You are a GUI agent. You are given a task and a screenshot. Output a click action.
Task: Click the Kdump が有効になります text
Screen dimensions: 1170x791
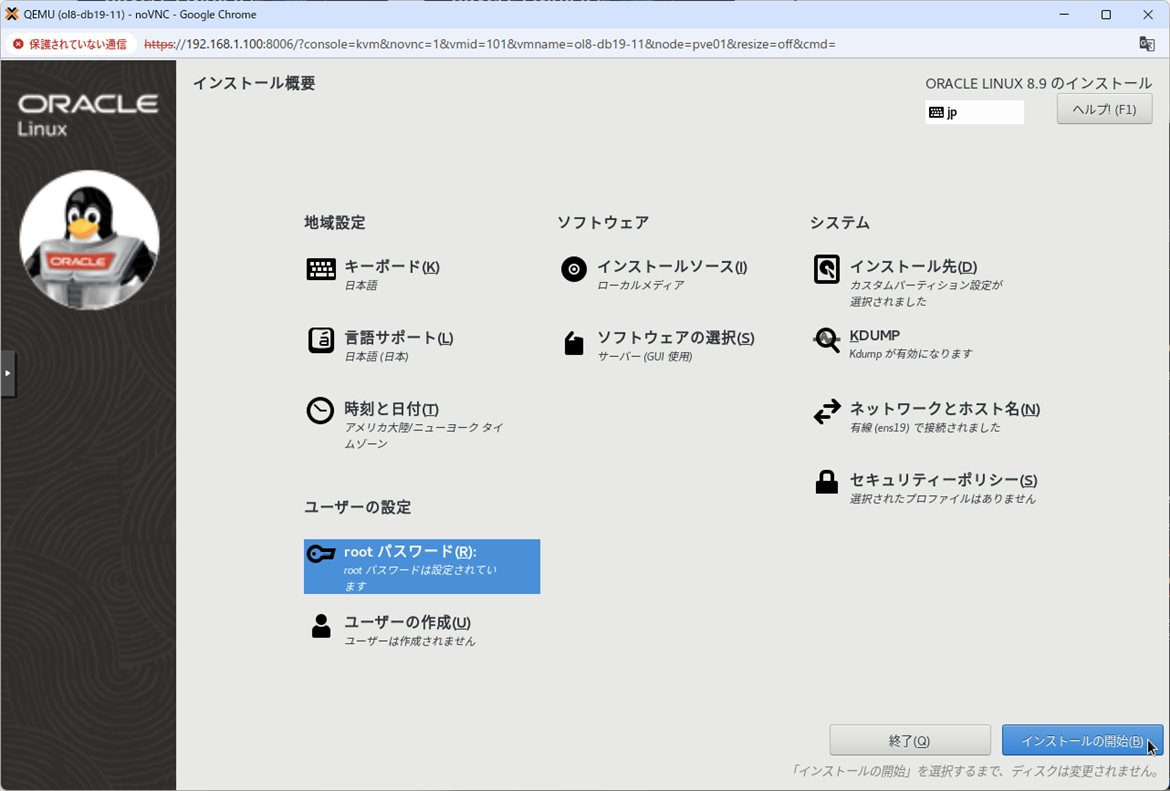[x=910, y=354]
